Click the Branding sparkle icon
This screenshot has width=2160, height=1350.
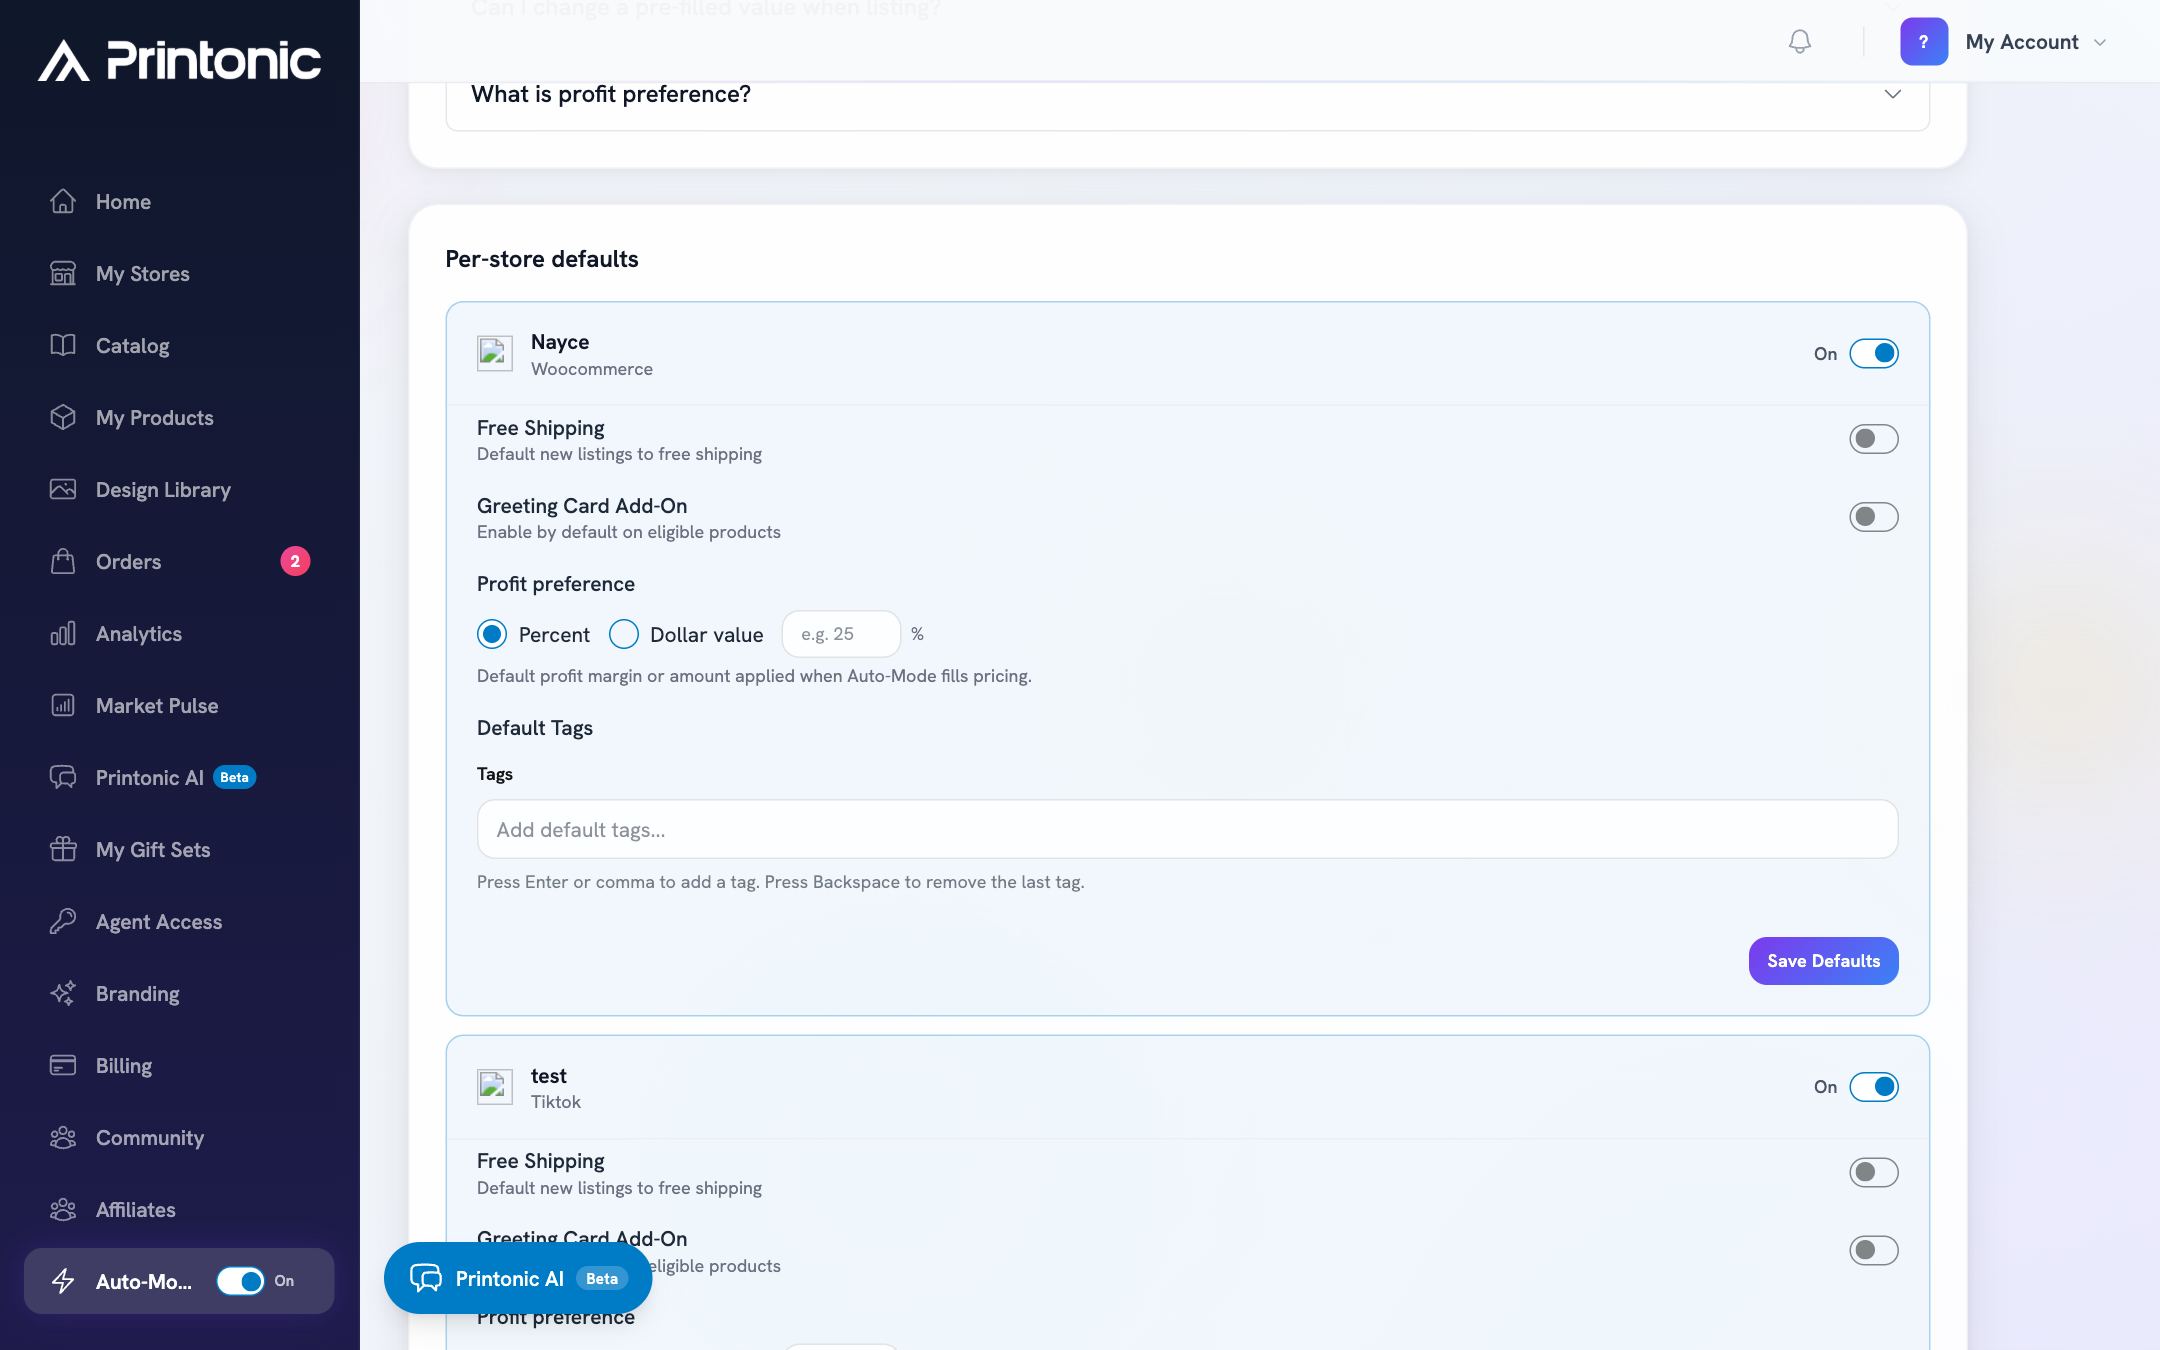(x=63, y=993)
